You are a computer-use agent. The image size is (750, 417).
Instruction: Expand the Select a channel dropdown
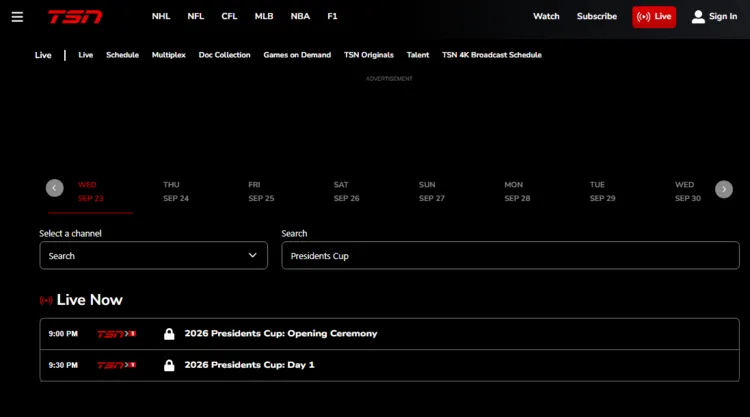pyautogui.click(x=154, y=255)
